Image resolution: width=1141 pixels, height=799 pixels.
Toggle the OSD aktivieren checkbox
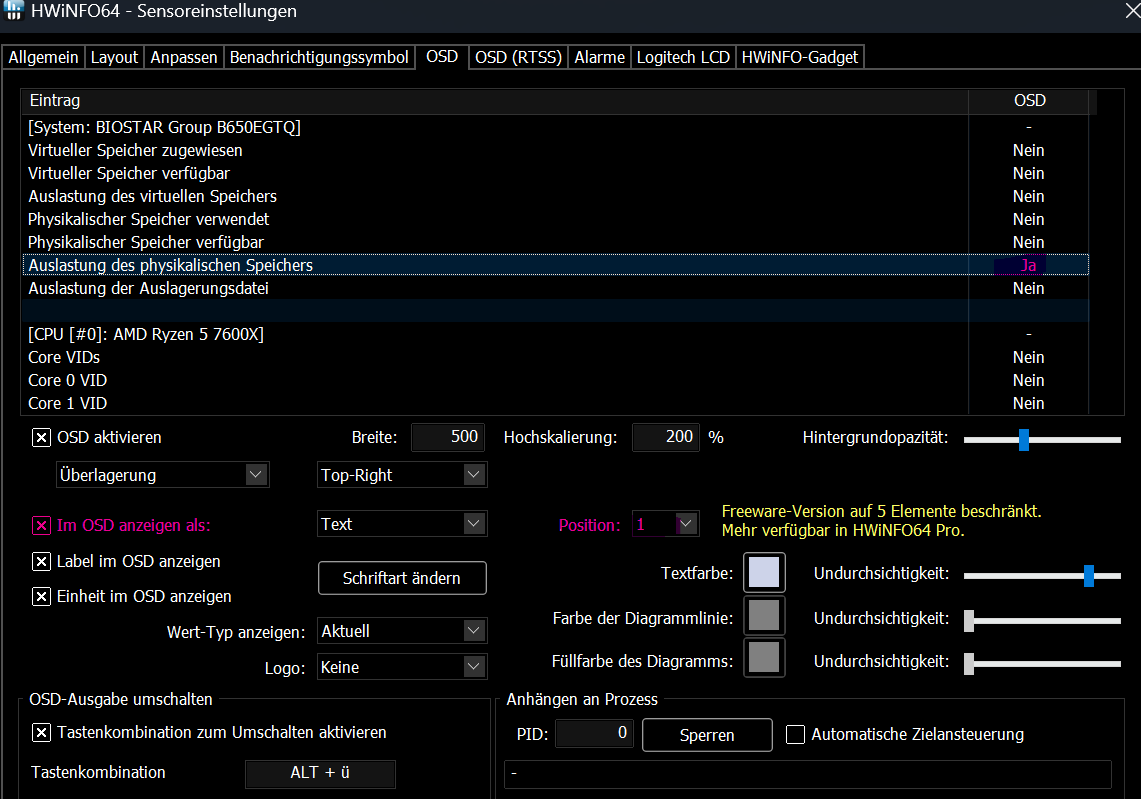pyautogui.click(x=41, y=437)
